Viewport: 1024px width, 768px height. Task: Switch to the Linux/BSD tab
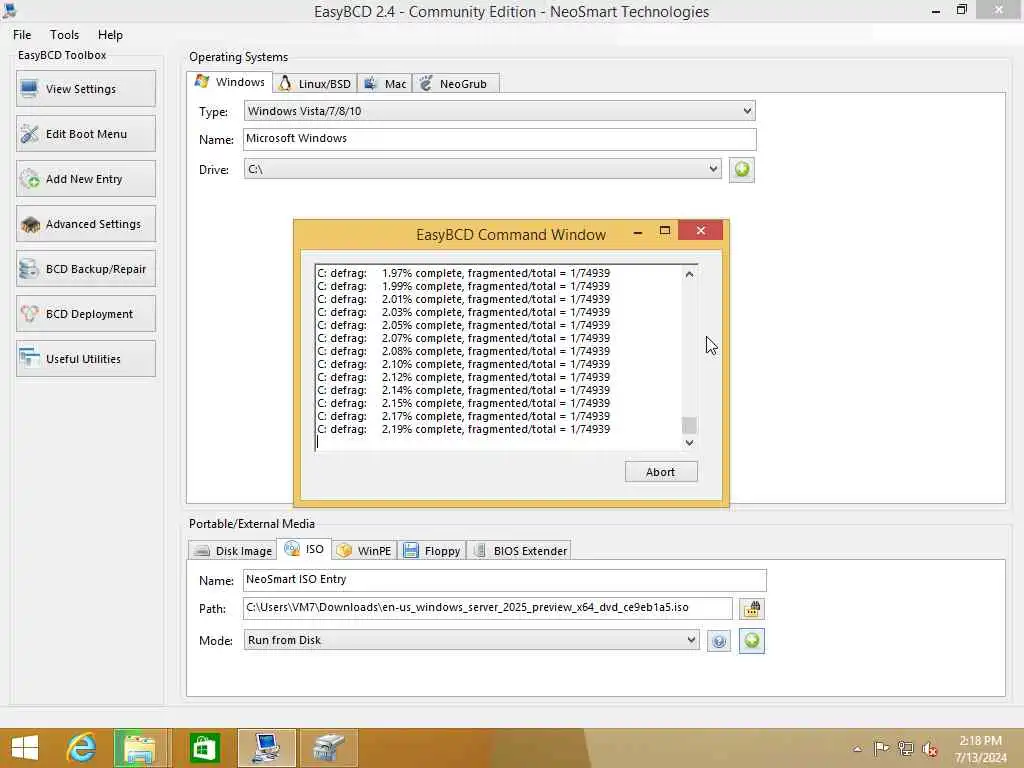pos(315,84)
